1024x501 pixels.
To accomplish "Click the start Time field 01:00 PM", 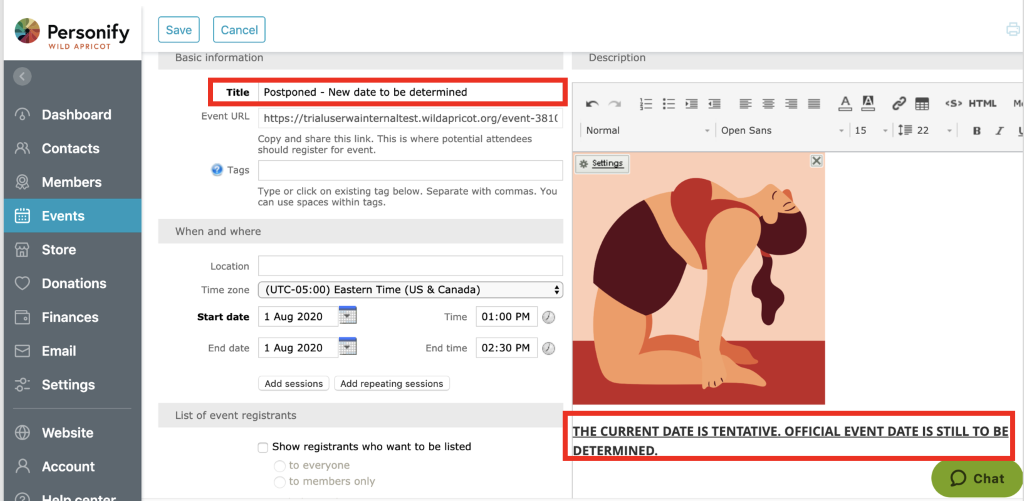I will tap(507, 317).
